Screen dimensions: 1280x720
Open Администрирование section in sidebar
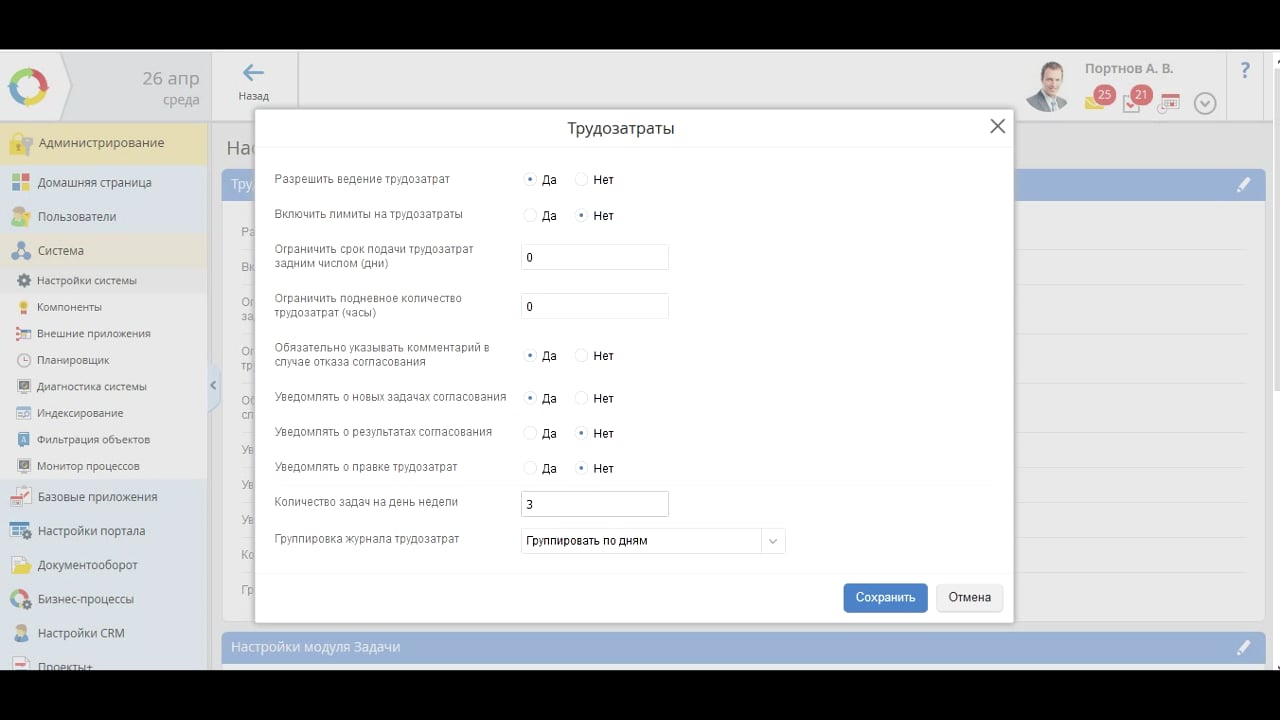103,143
